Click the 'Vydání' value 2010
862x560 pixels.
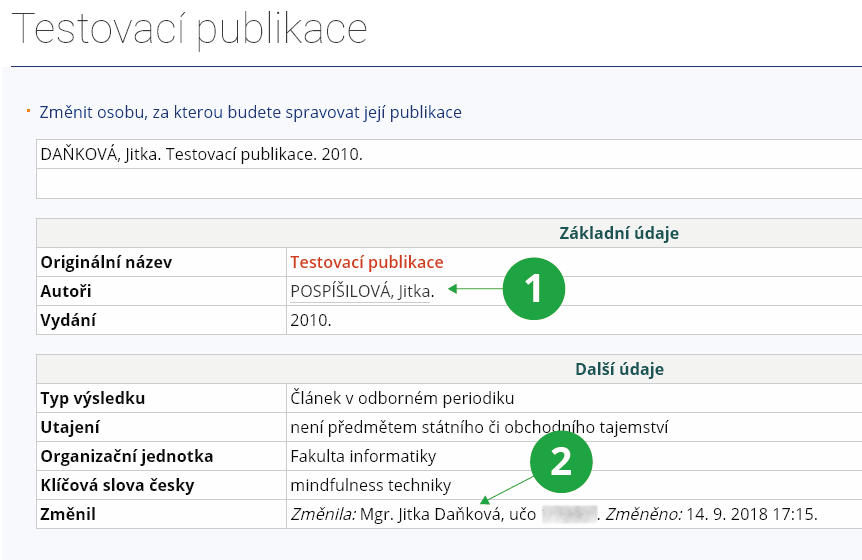click(x=310, y=321)
